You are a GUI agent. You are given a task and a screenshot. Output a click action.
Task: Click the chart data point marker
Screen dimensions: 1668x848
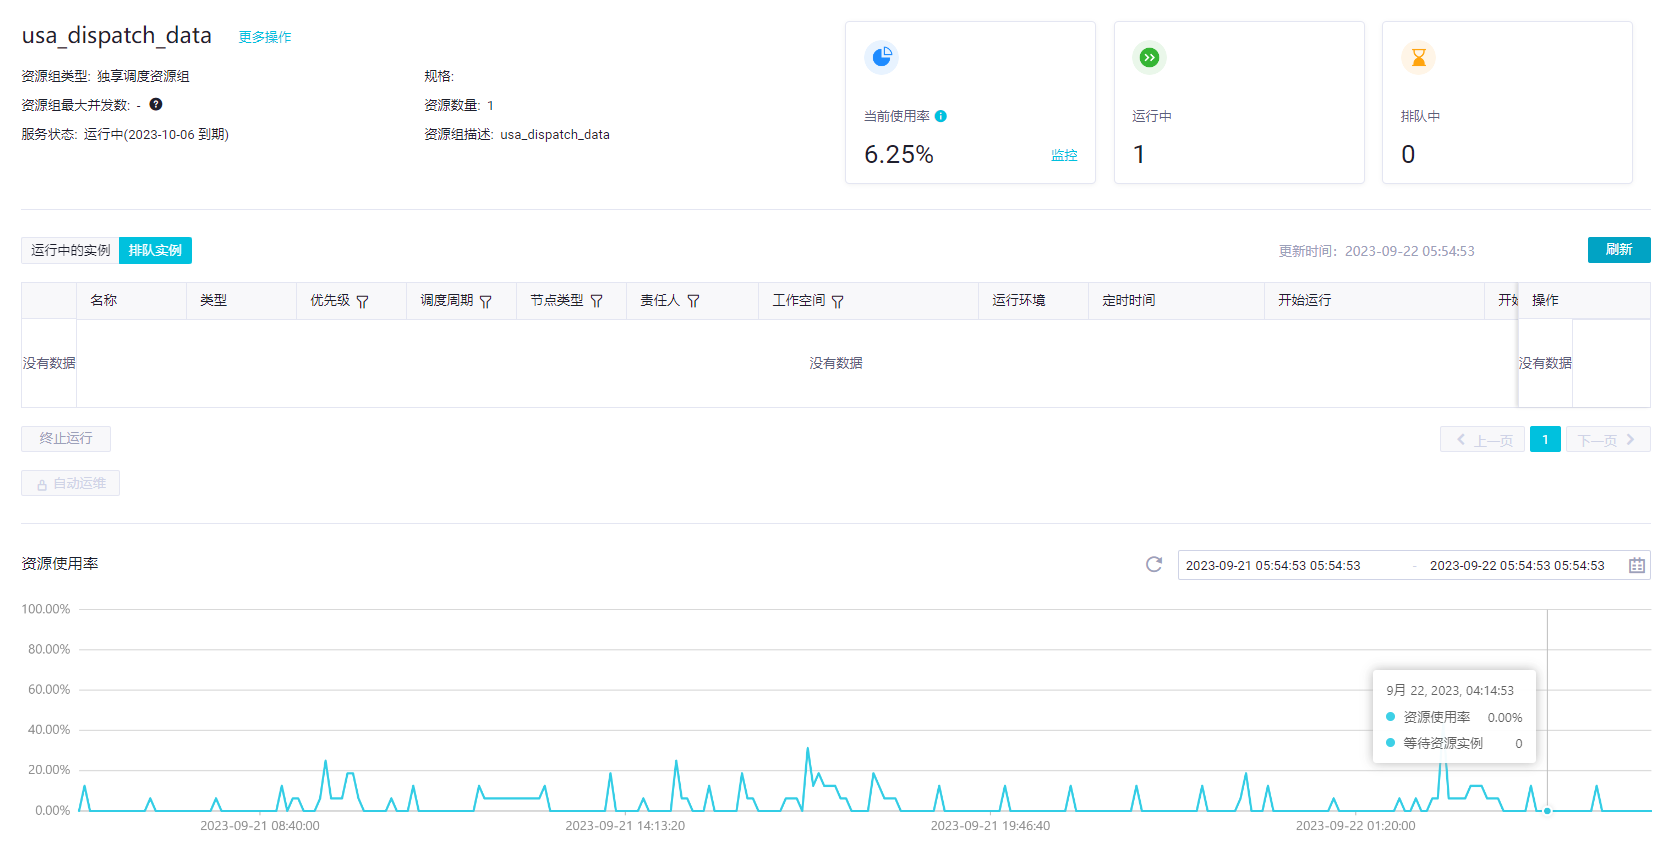[x=1547, y=810]
